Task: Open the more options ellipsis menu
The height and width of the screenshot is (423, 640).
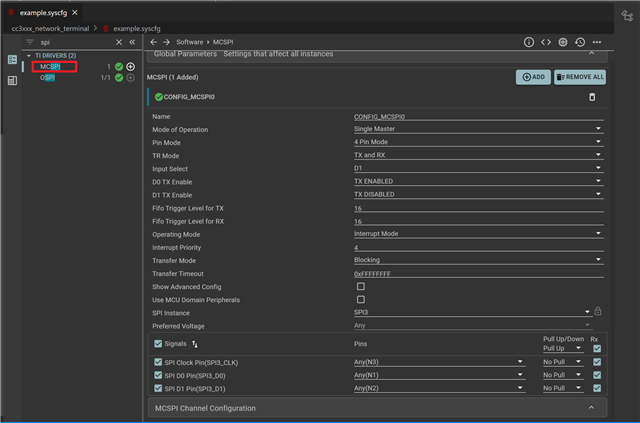Action: 597,42
